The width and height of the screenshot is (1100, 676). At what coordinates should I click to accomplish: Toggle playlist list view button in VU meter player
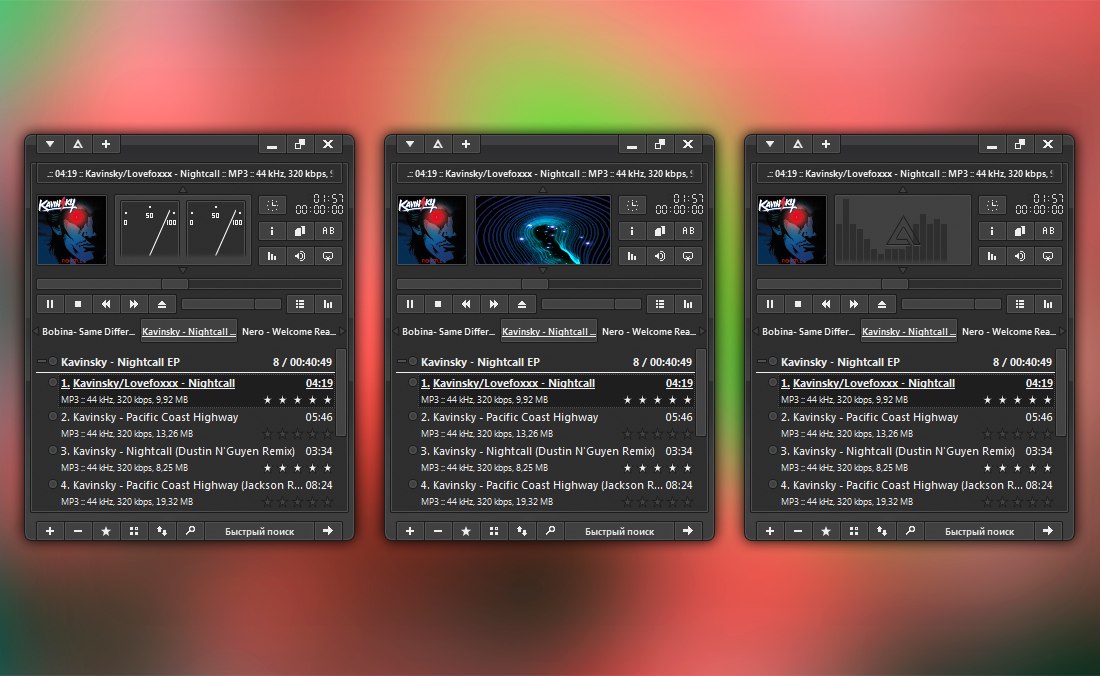pos(299,304)
